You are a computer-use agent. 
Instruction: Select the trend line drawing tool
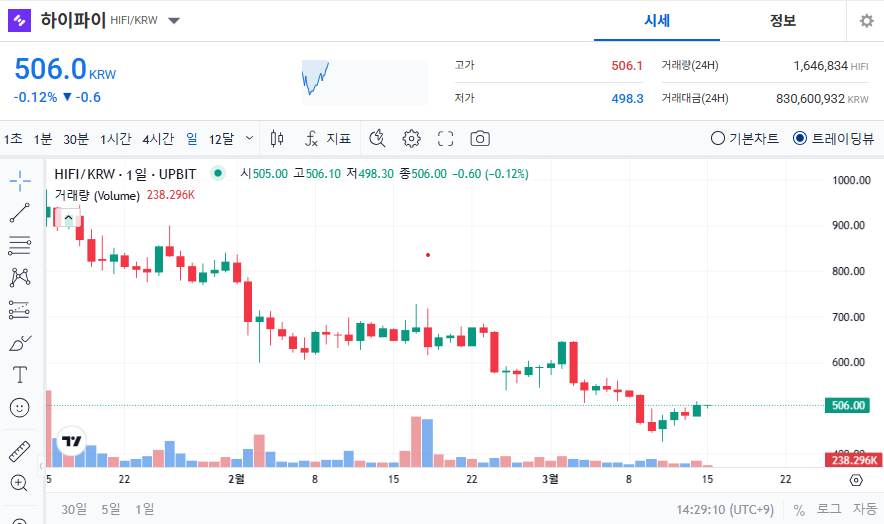click(20, 213)
